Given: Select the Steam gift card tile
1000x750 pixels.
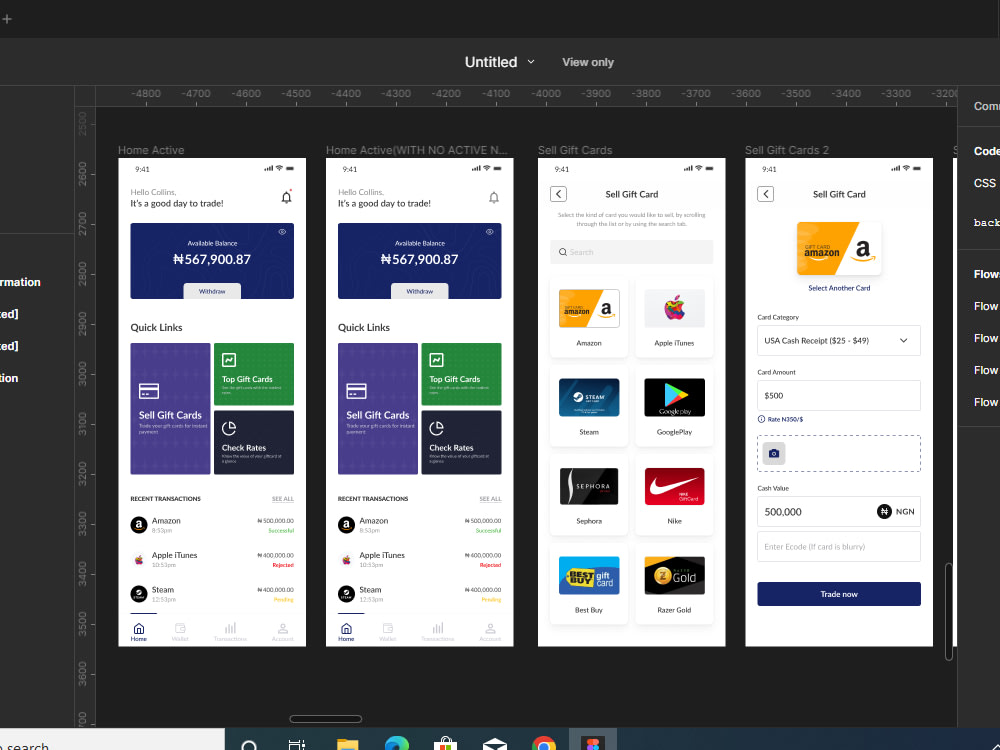Looking at the screenshot, I should point(589,406).
